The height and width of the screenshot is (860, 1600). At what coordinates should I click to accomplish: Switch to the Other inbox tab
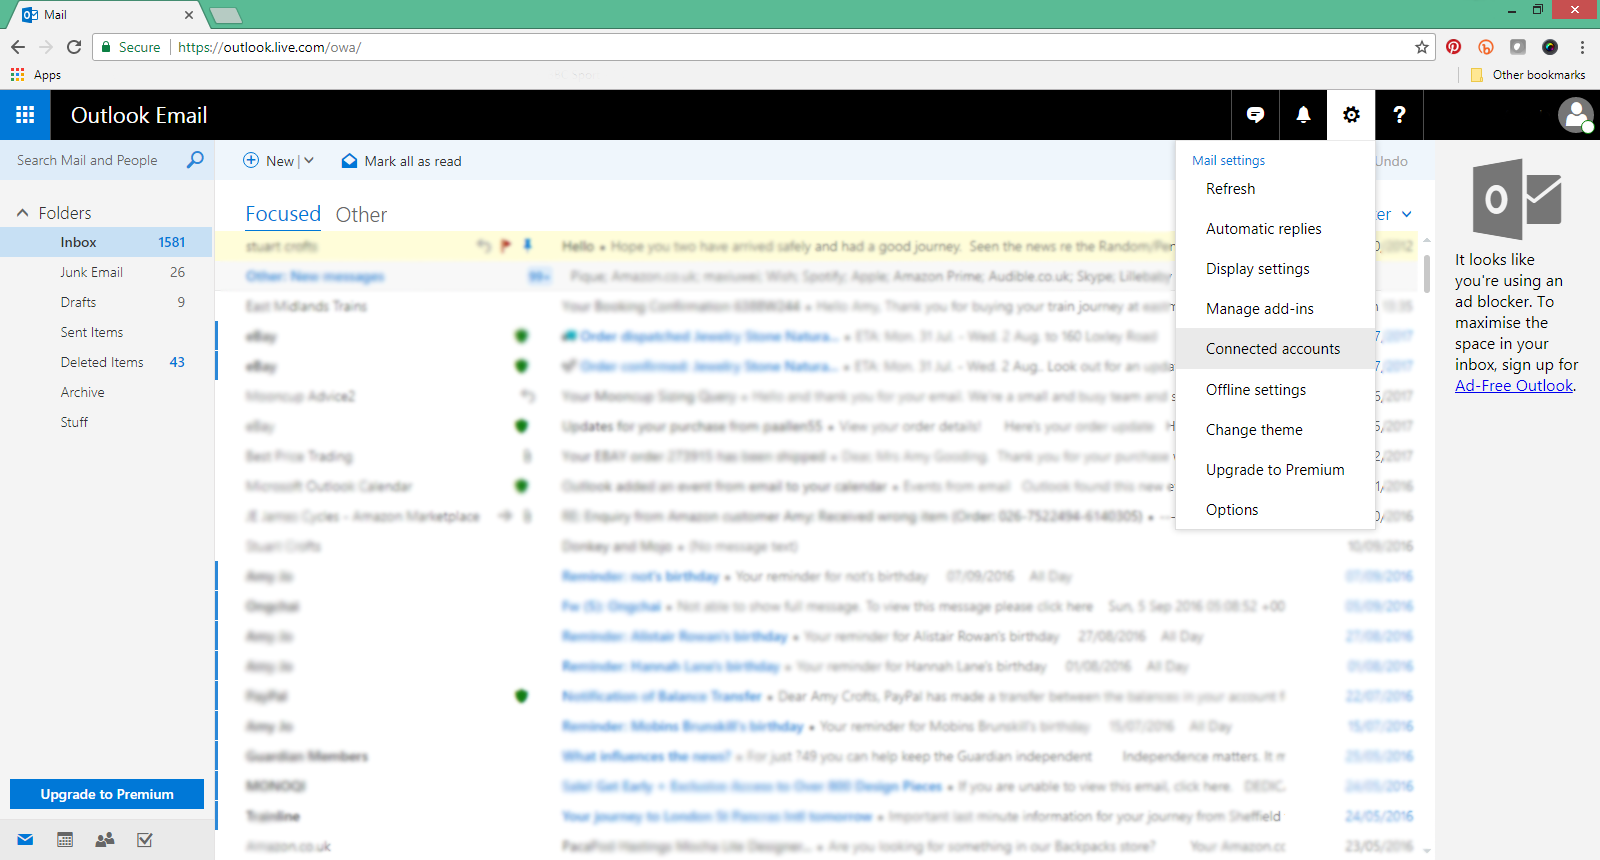pos(361,215)
